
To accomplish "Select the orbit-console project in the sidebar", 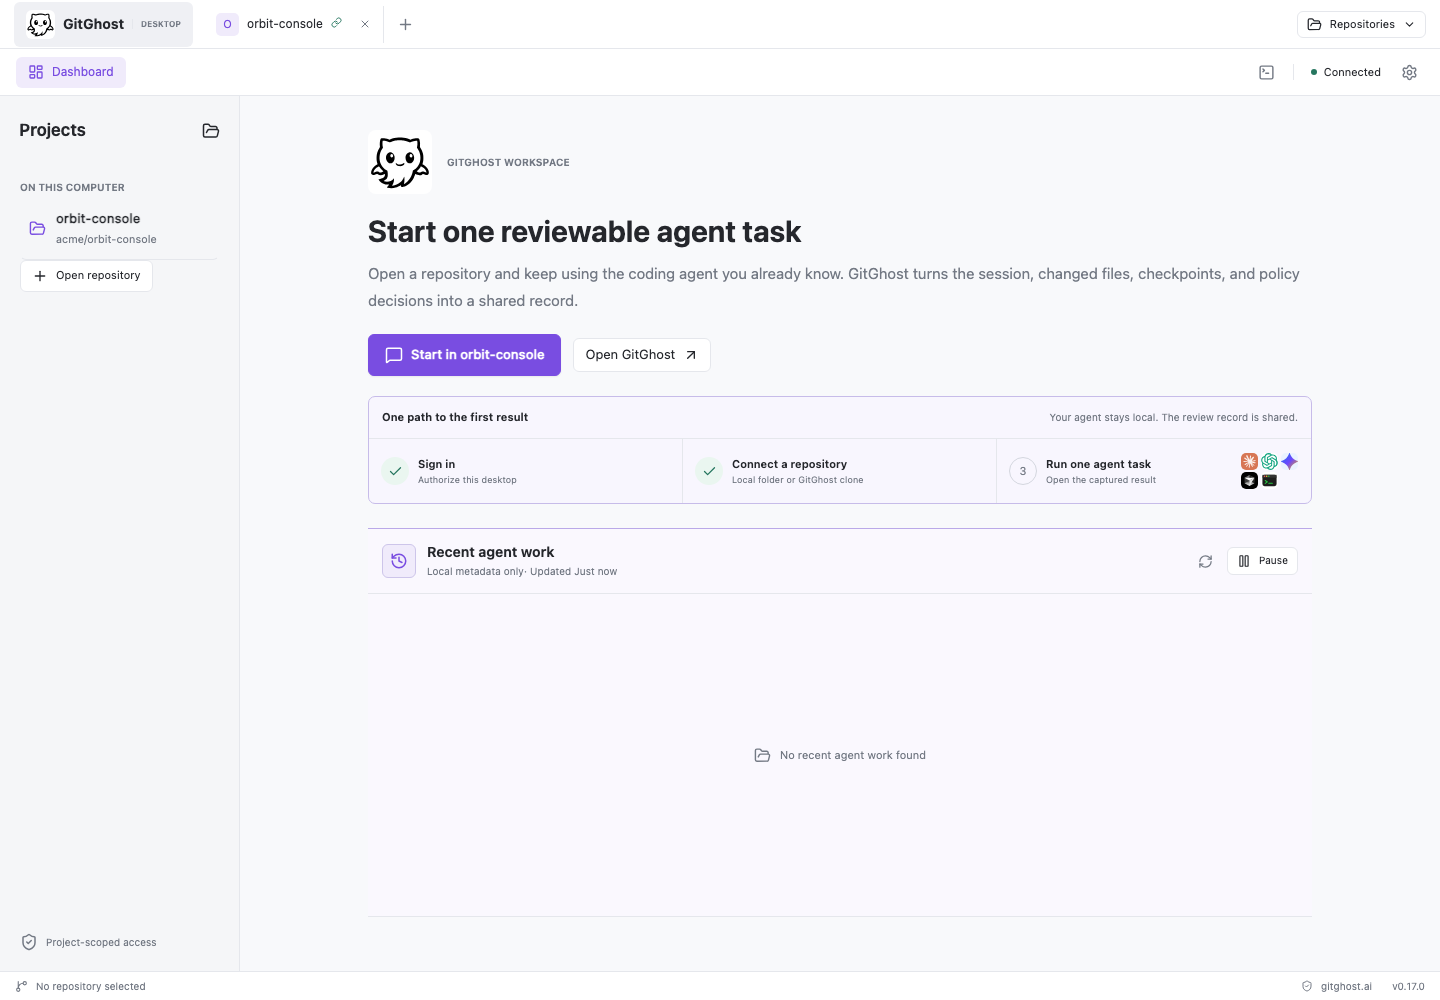I will click(x=118, y=228).
